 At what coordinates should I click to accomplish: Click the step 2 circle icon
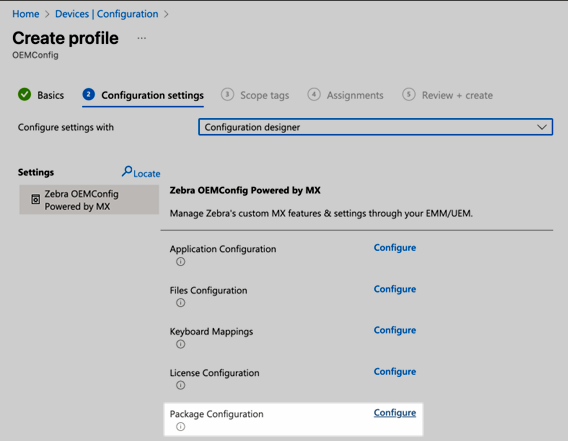pyautogui.click(x=88, y=94)
